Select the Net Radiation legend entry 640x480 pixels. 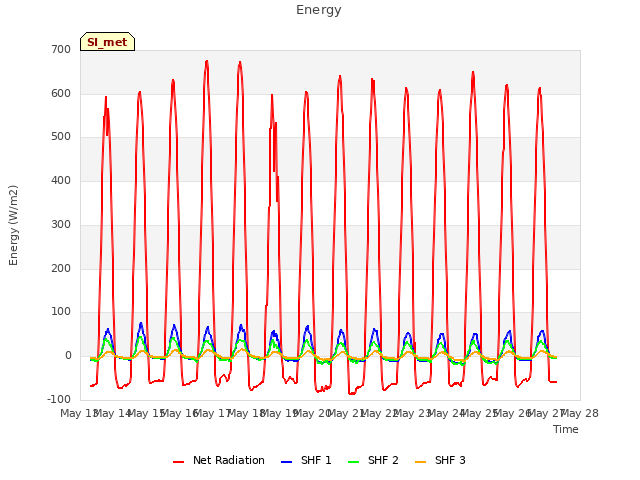point(219,460)
